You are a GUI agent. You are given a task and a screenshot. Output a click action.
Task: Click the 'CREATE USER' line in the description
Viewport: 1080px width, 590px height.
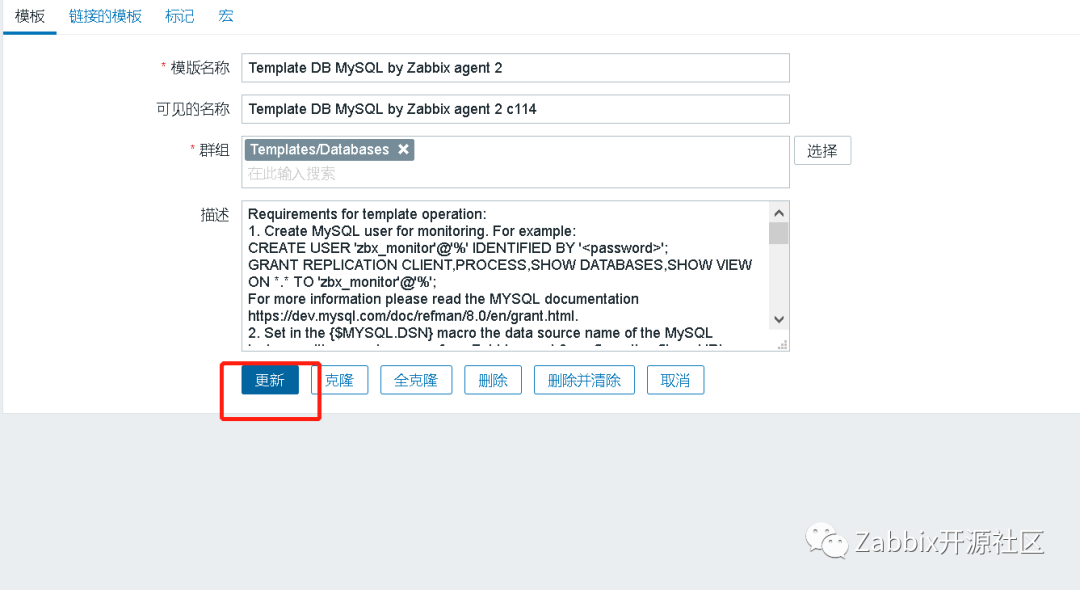tap(458, 248)
